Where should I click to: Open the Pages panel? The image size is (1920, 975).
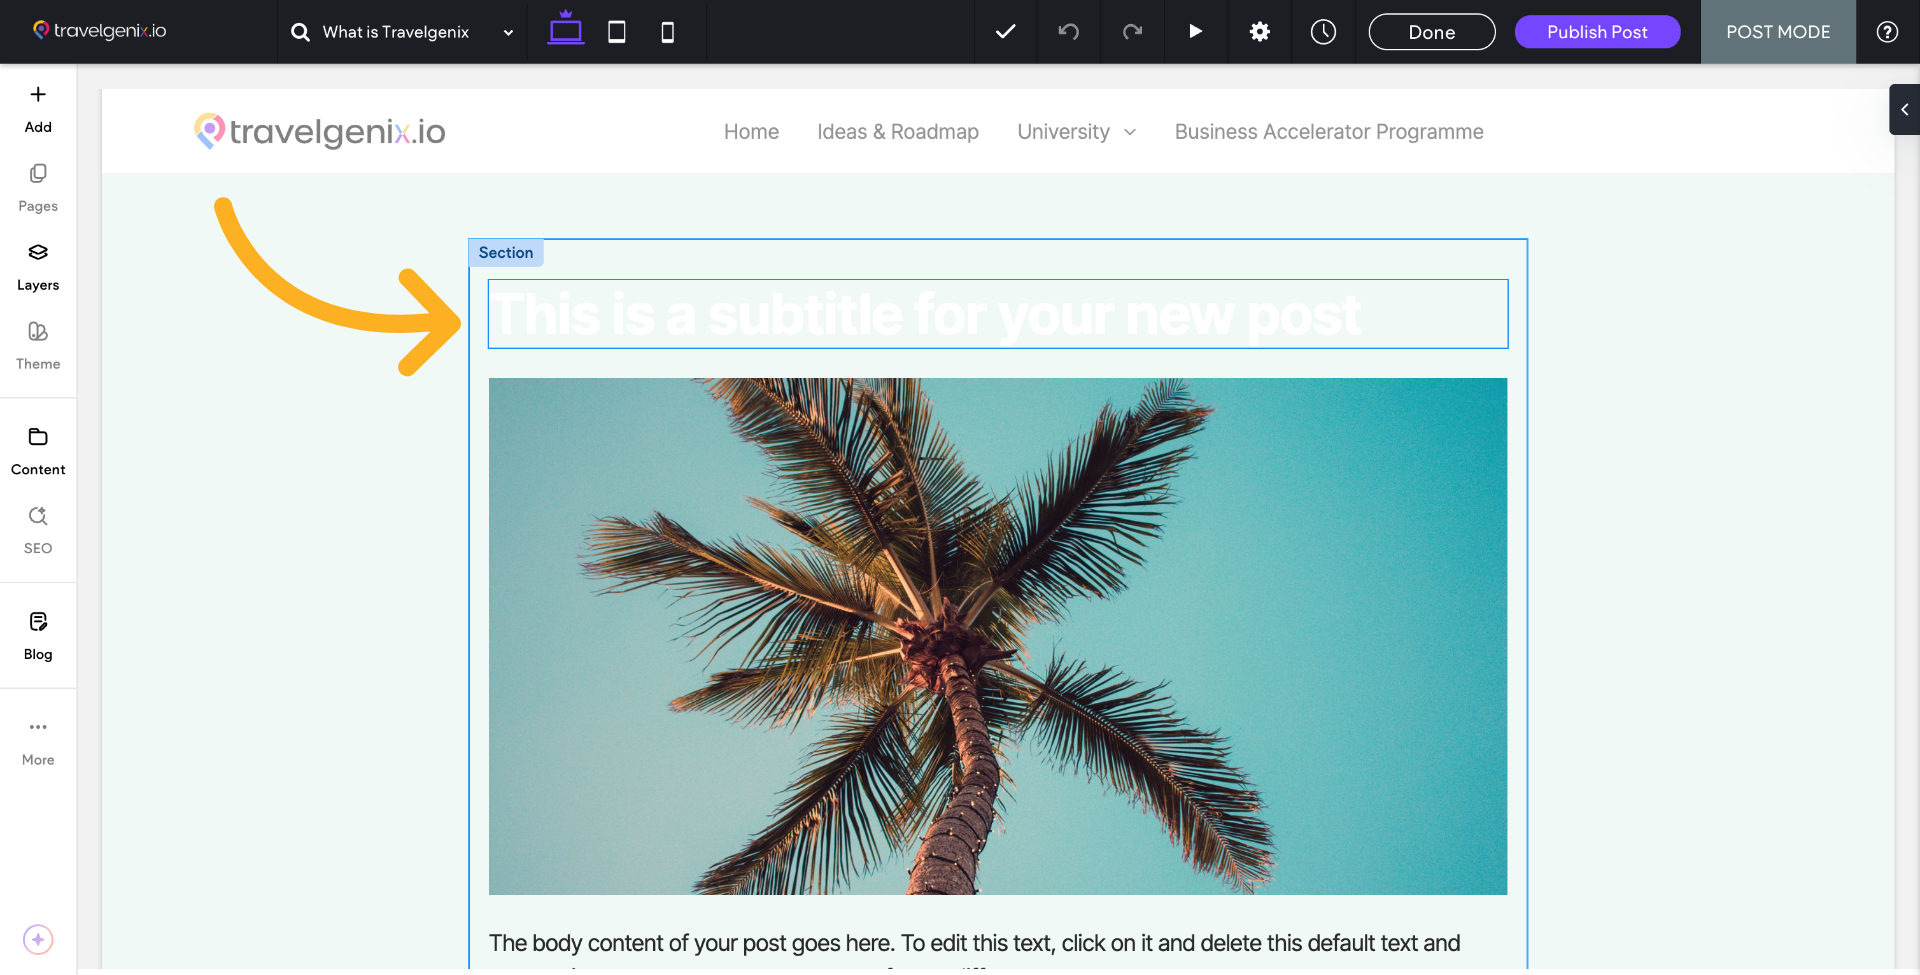pos(38,187)
